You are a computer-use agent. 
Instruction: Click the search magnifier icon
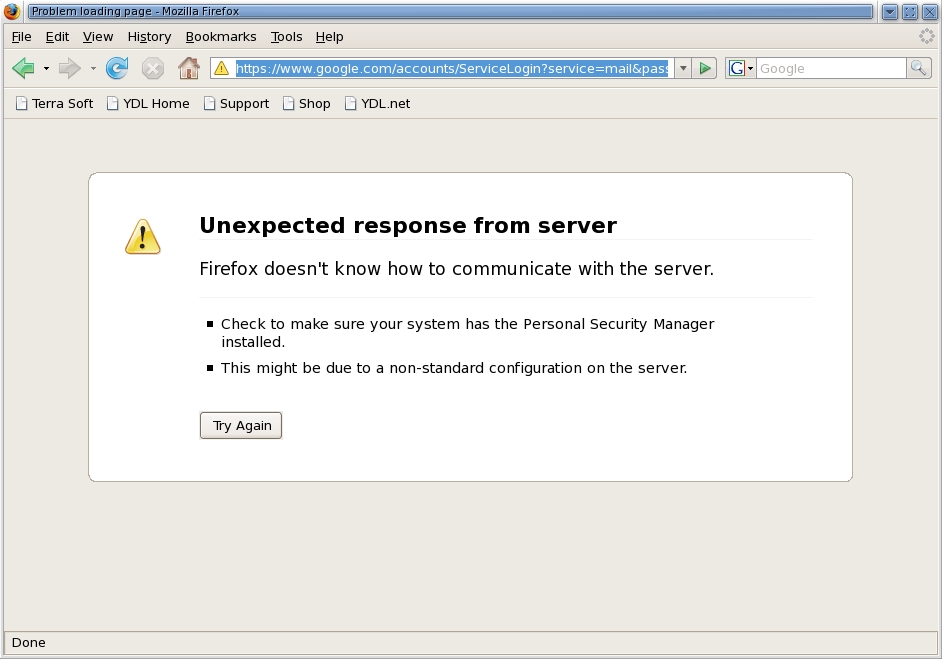pyautogui.click(x=918, y=68)
